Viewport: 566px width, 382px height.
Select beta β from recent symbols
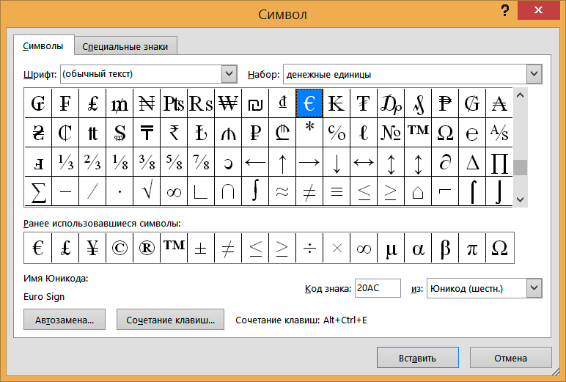[445, 248]
